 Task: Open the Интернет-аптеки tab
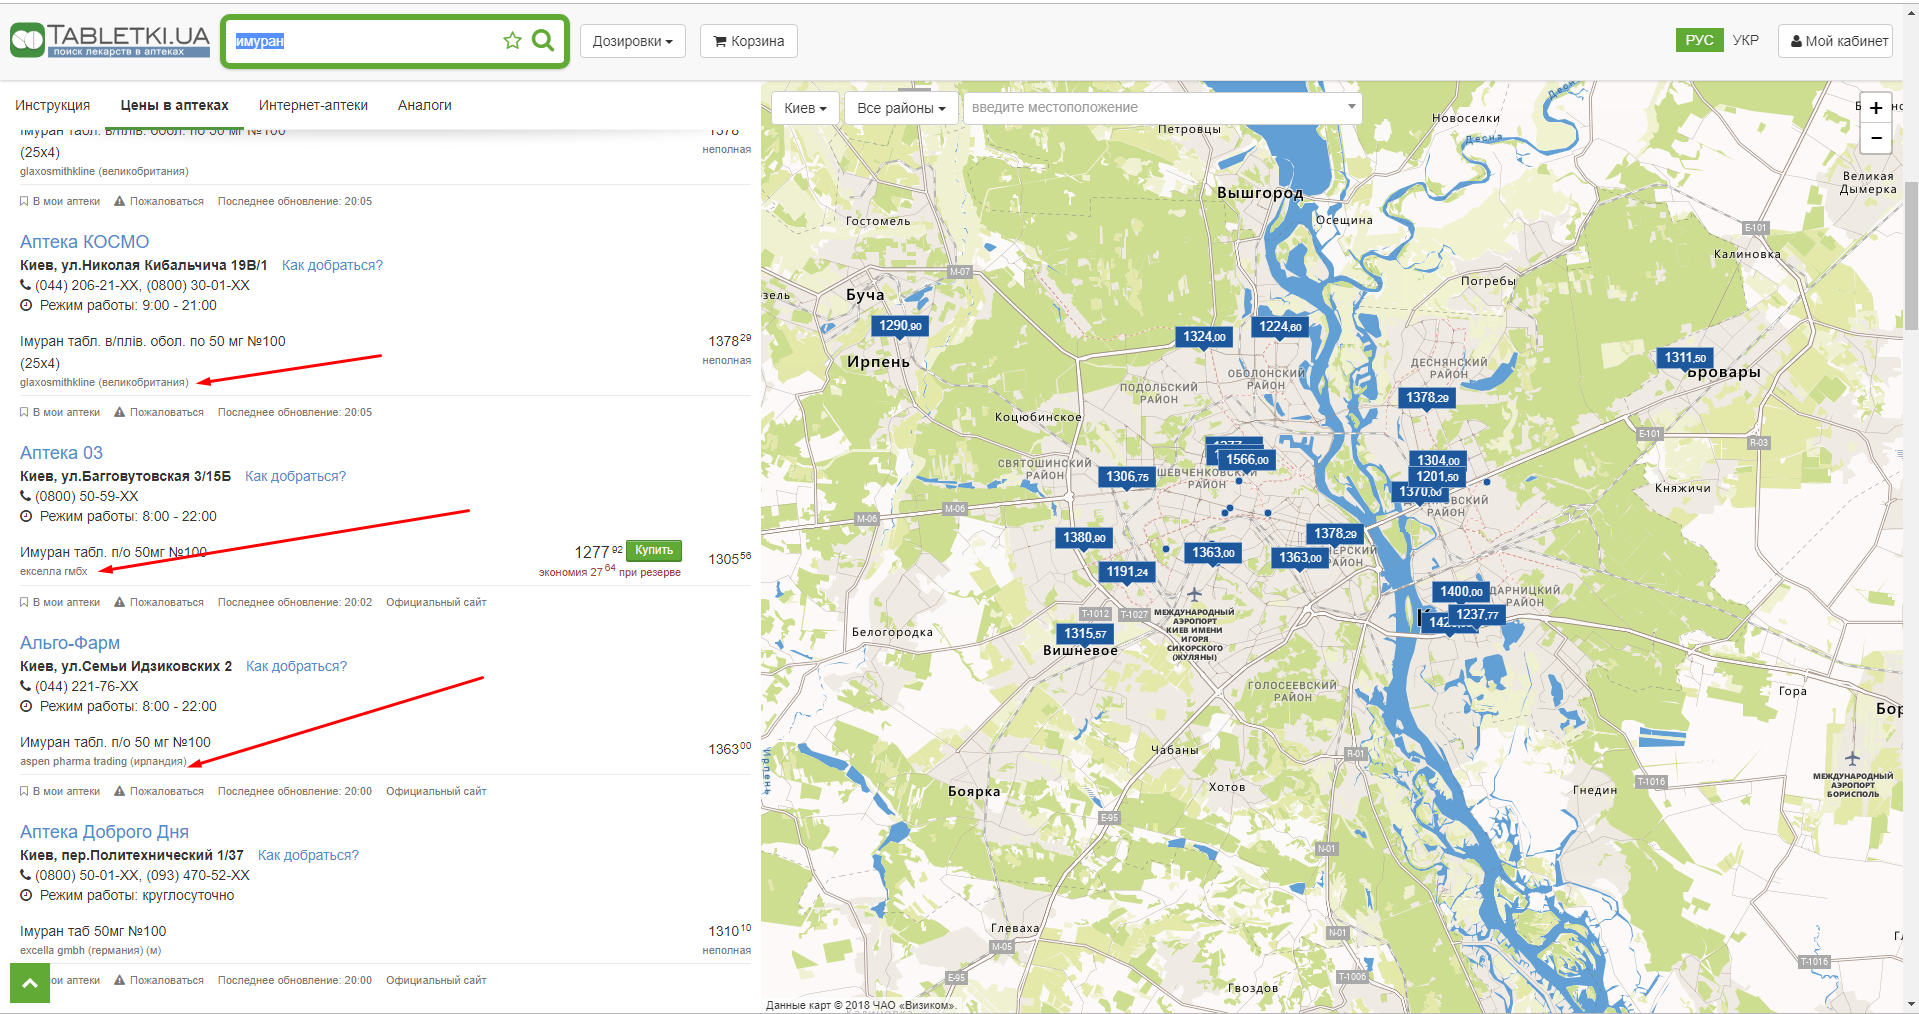313,105
